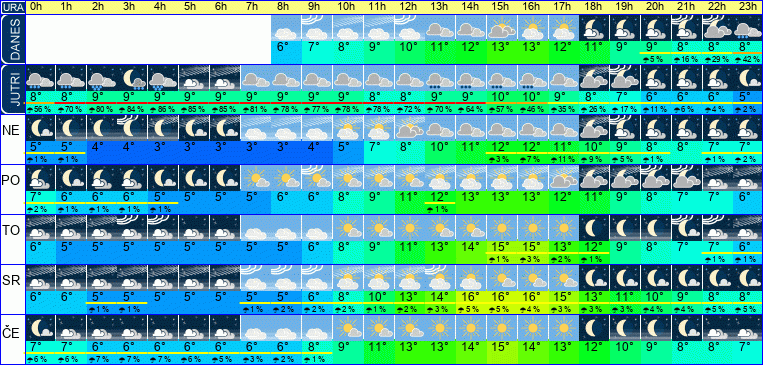Click the PO 9h windy sun icon
Image resolution: width=763 pixels, height=365 pixels.
(x=317, y=178)
